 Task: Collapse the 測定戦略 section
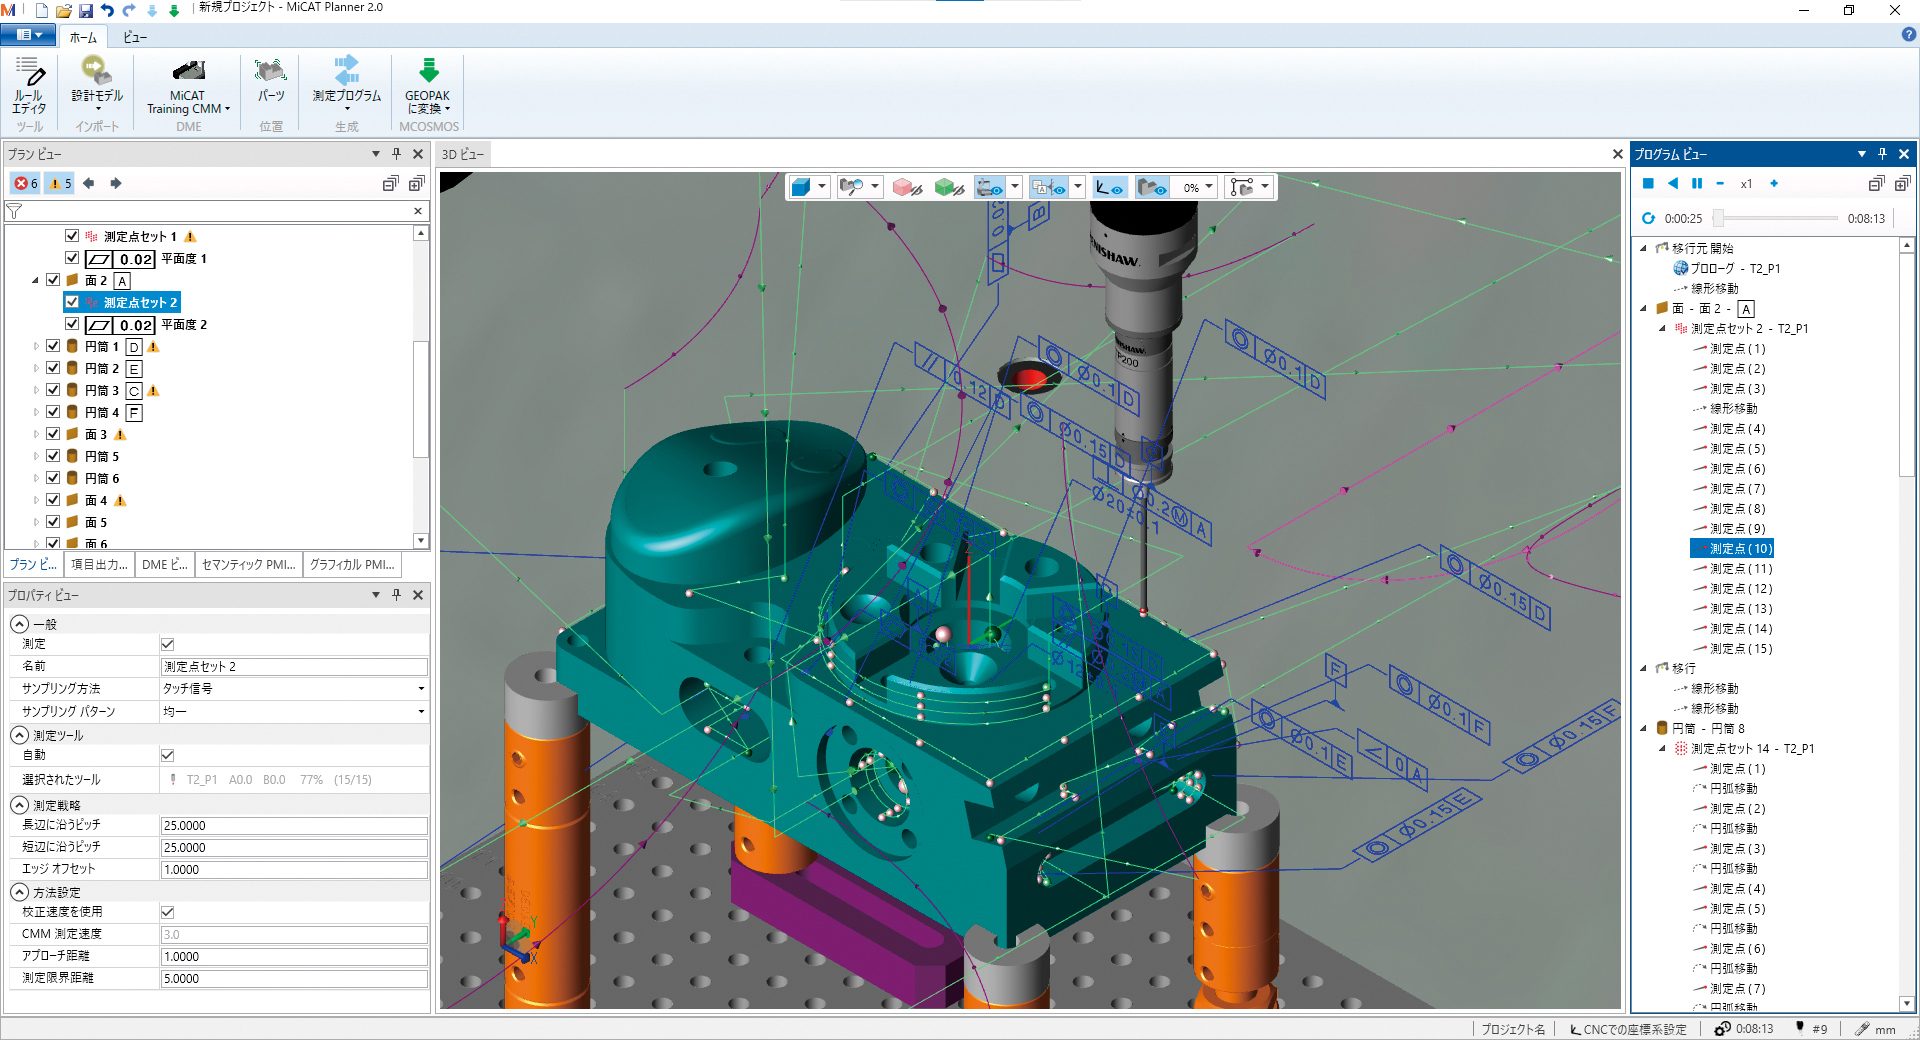pyautogui.click(x=19, y=805)
